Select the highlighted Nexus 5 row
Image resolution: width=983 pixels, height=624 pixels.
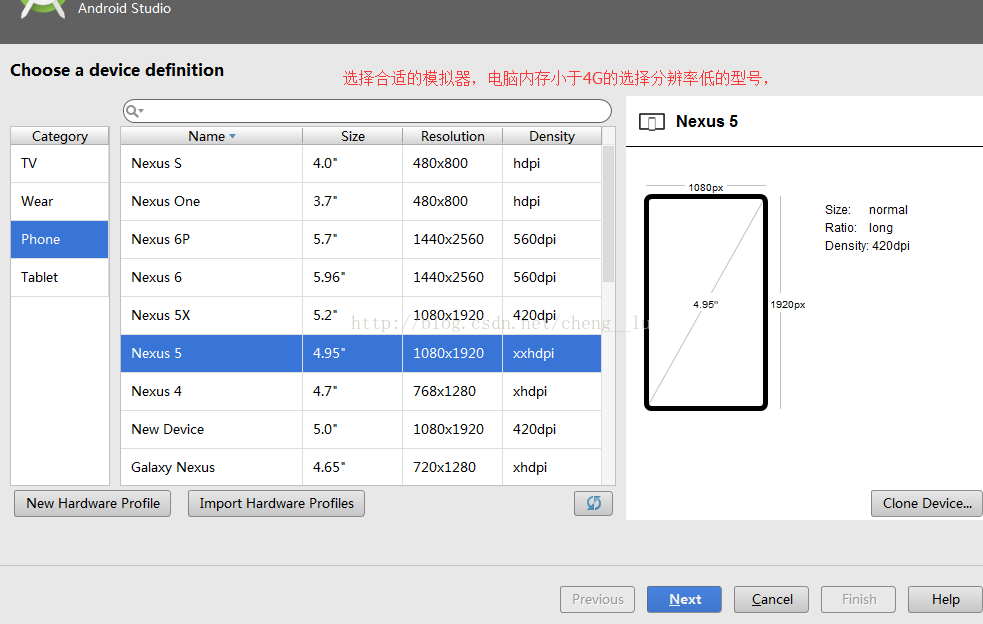pos(361,354)
